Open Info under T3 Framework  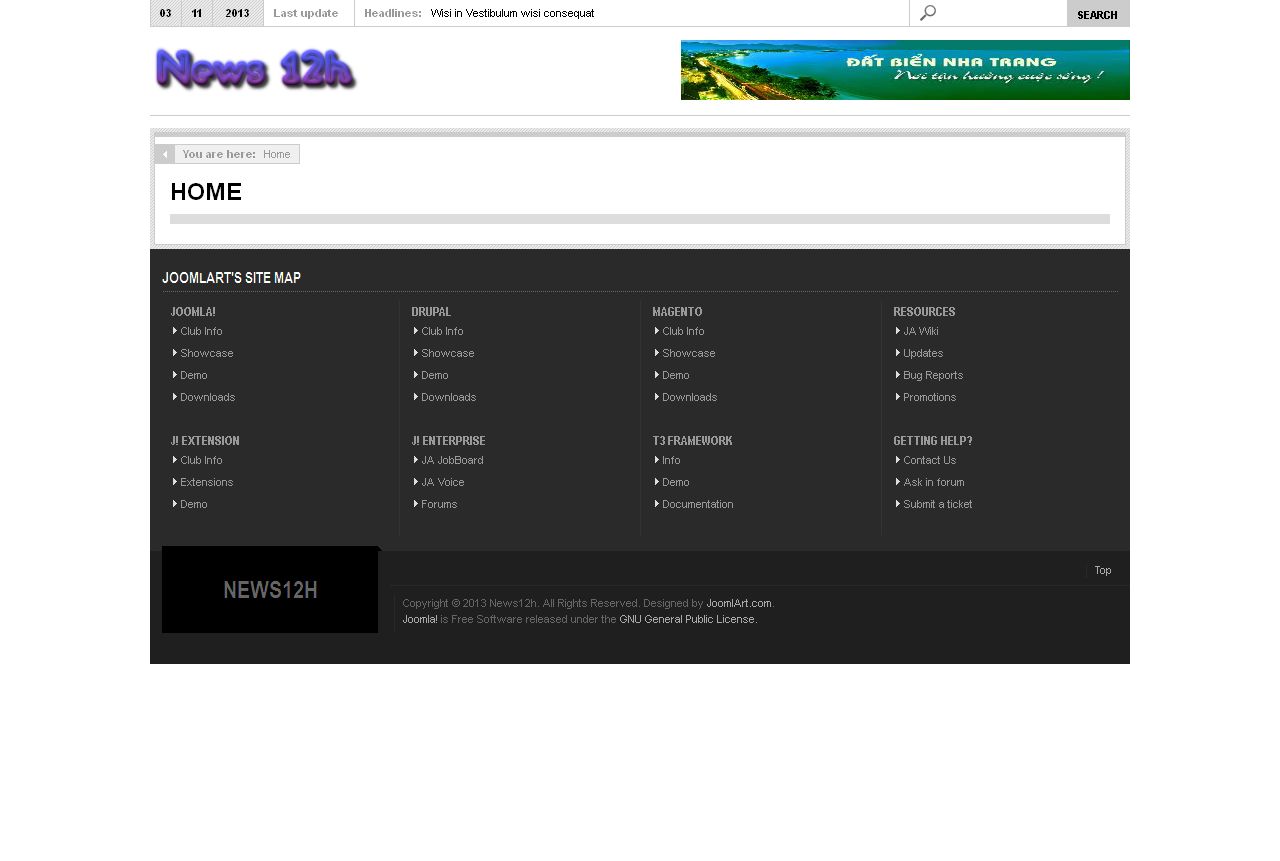(x=671, y=460)
